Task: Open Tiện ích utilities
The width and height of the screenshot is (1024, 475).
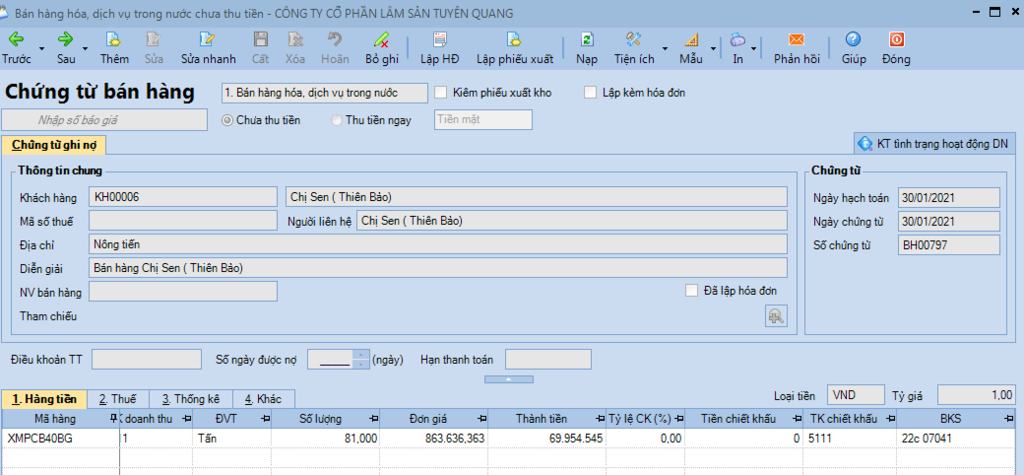Action: point(633,48)
